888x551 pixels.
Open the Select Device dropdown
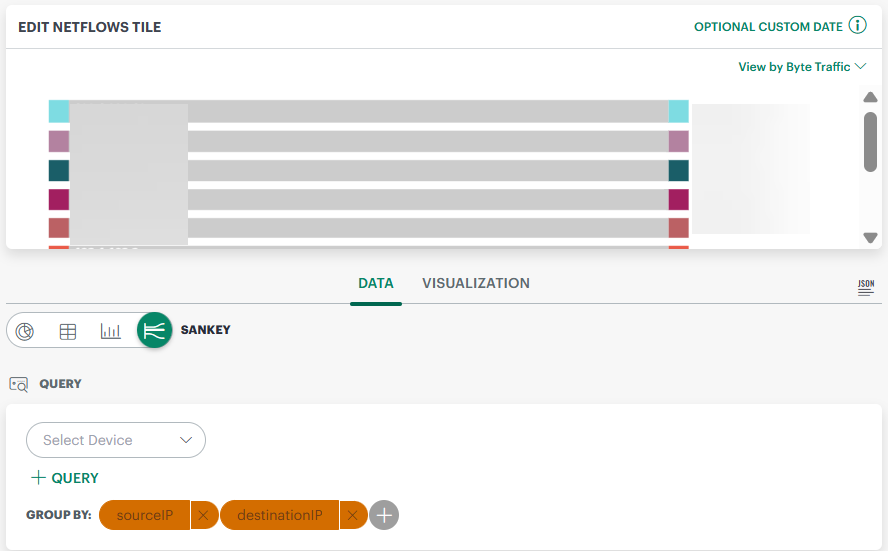pos(116,440)
